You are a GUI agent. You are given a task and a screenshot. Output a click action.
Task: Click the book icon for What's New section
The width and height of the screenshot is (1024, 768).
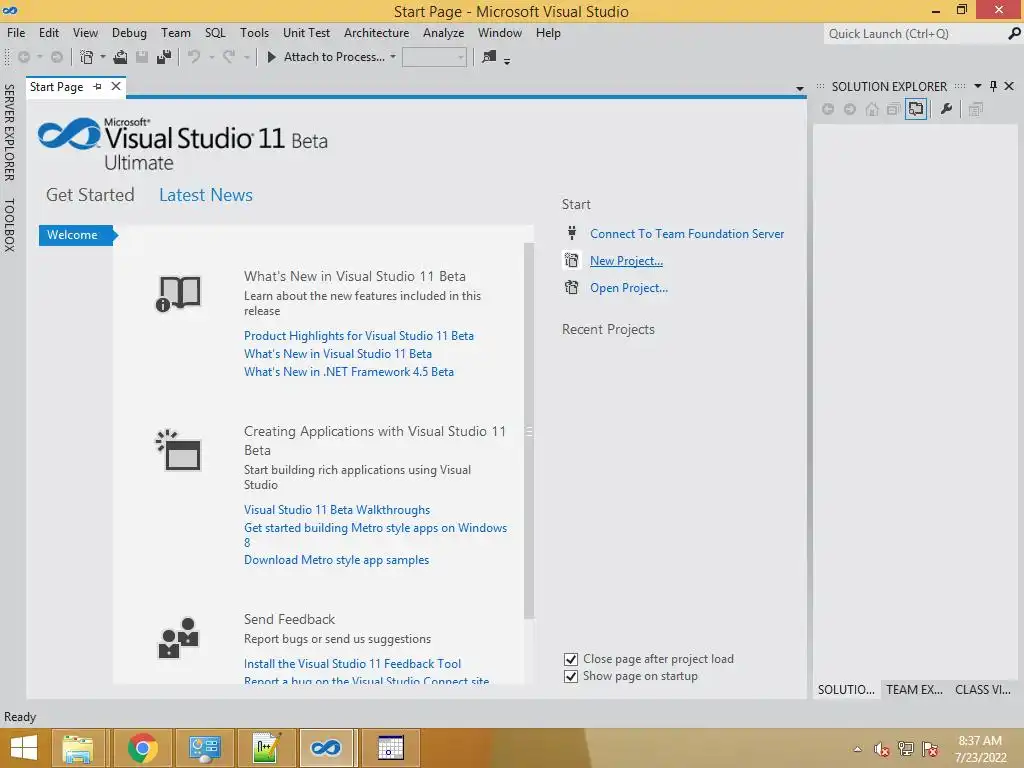coord(178,294)
